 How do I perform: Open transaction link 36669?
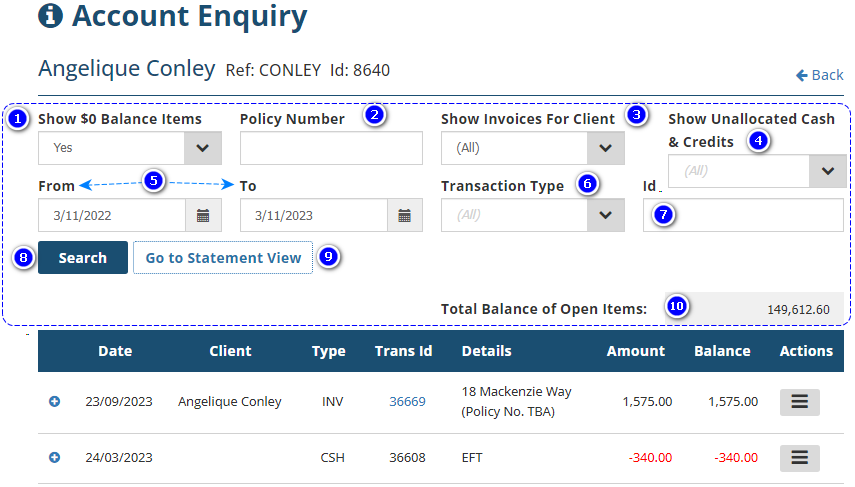(407, 402)
